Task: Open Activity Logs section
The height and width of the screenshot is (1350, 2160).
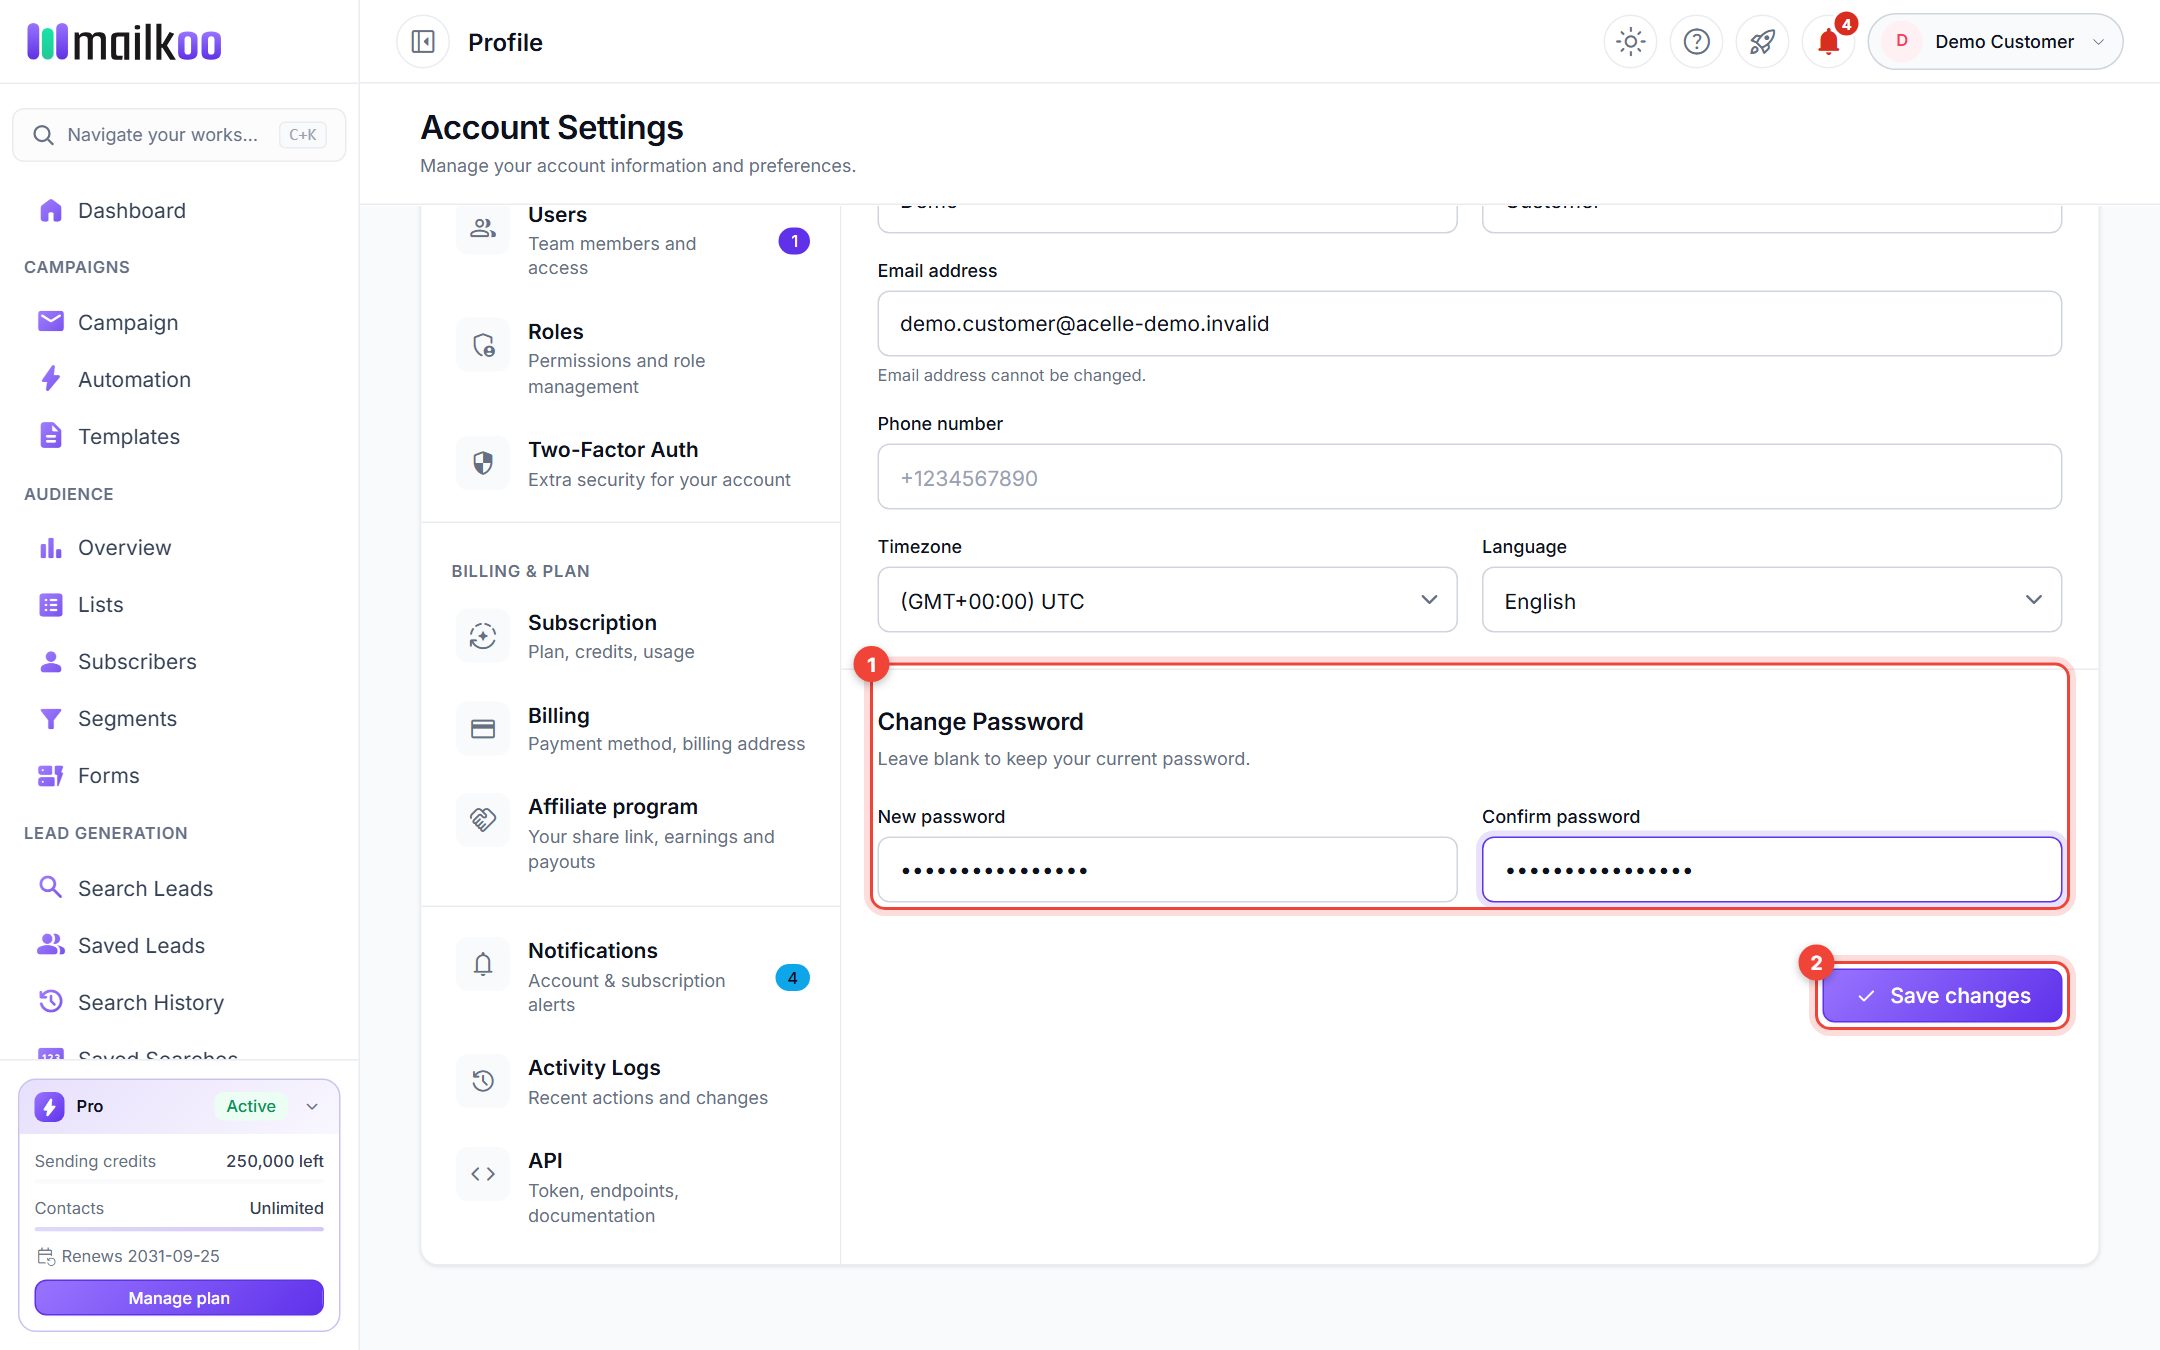Action: click(x=631, y=1082)
